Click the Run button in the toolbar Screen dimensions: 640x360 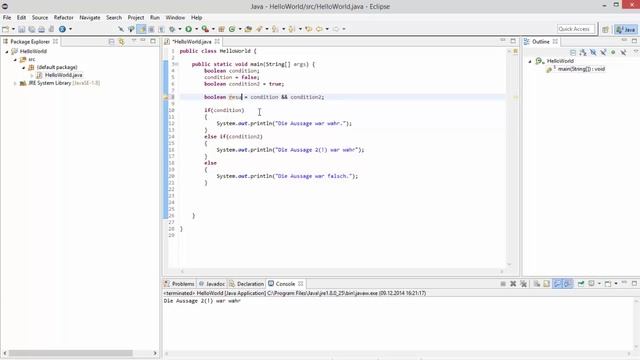coord(189,29)
